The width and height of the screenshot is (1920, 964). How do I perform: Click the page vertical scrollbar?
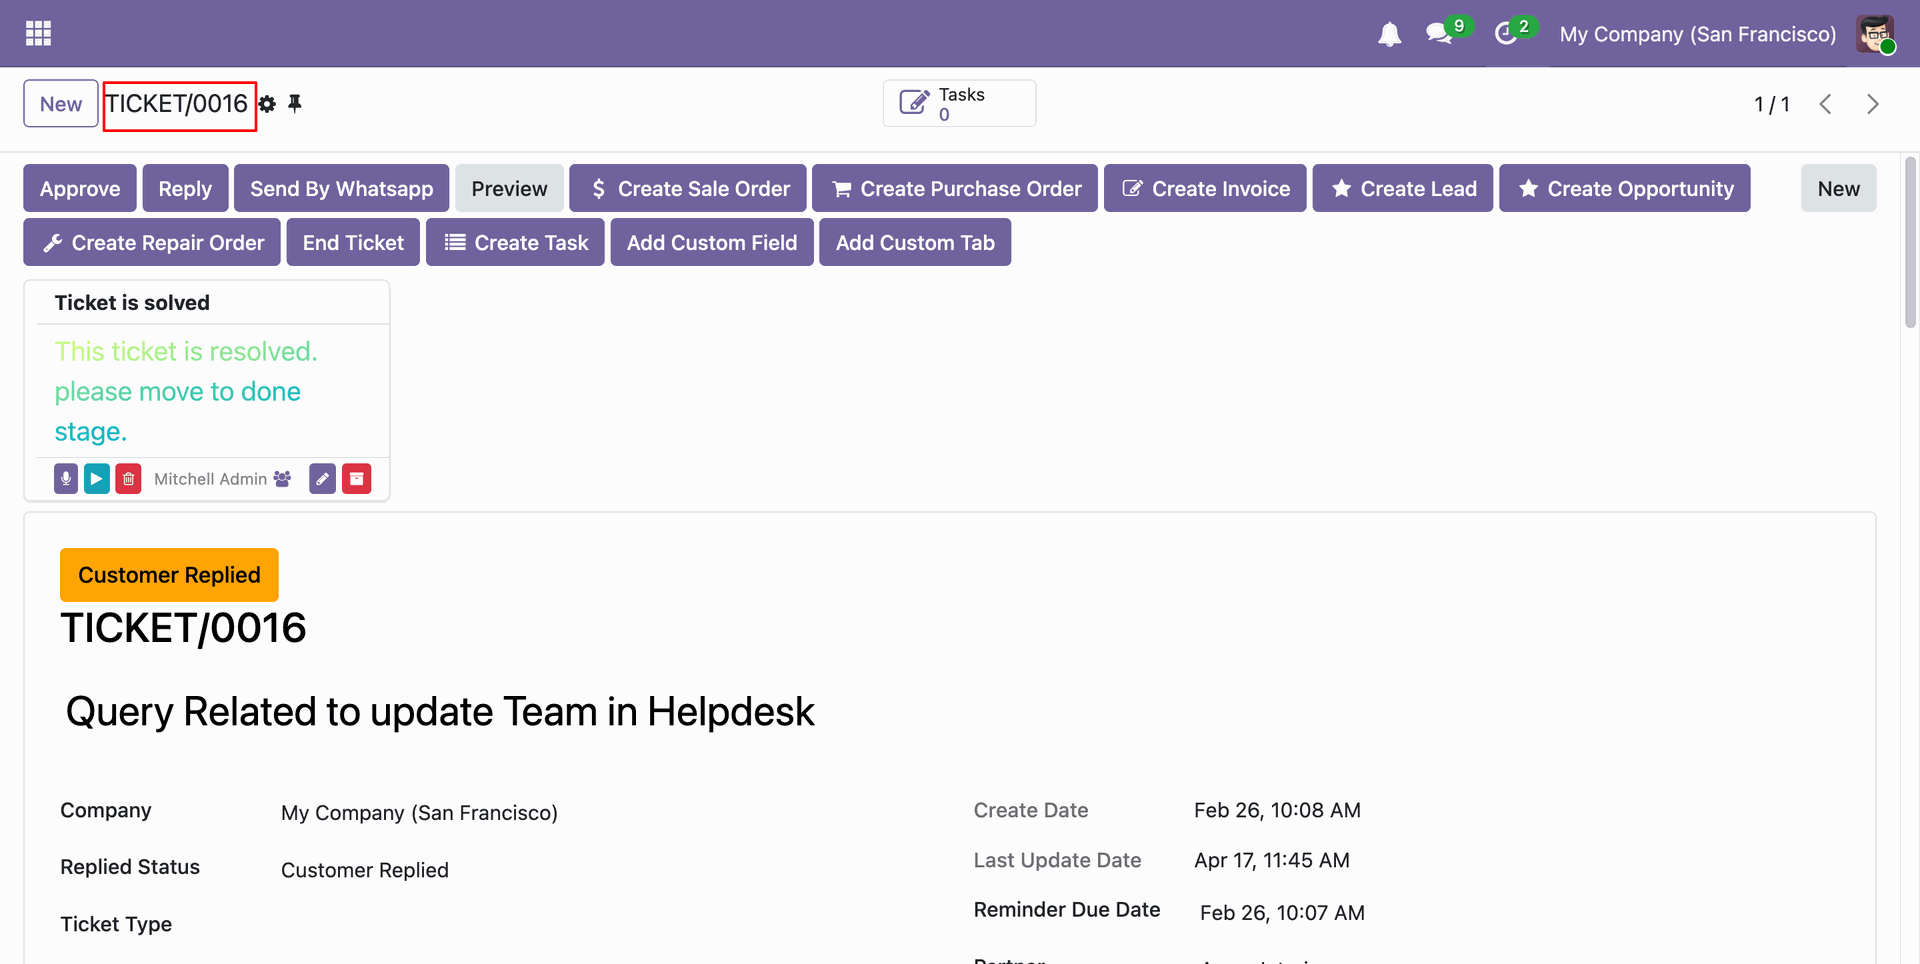pyautogui.click(x=1910, y=242)
